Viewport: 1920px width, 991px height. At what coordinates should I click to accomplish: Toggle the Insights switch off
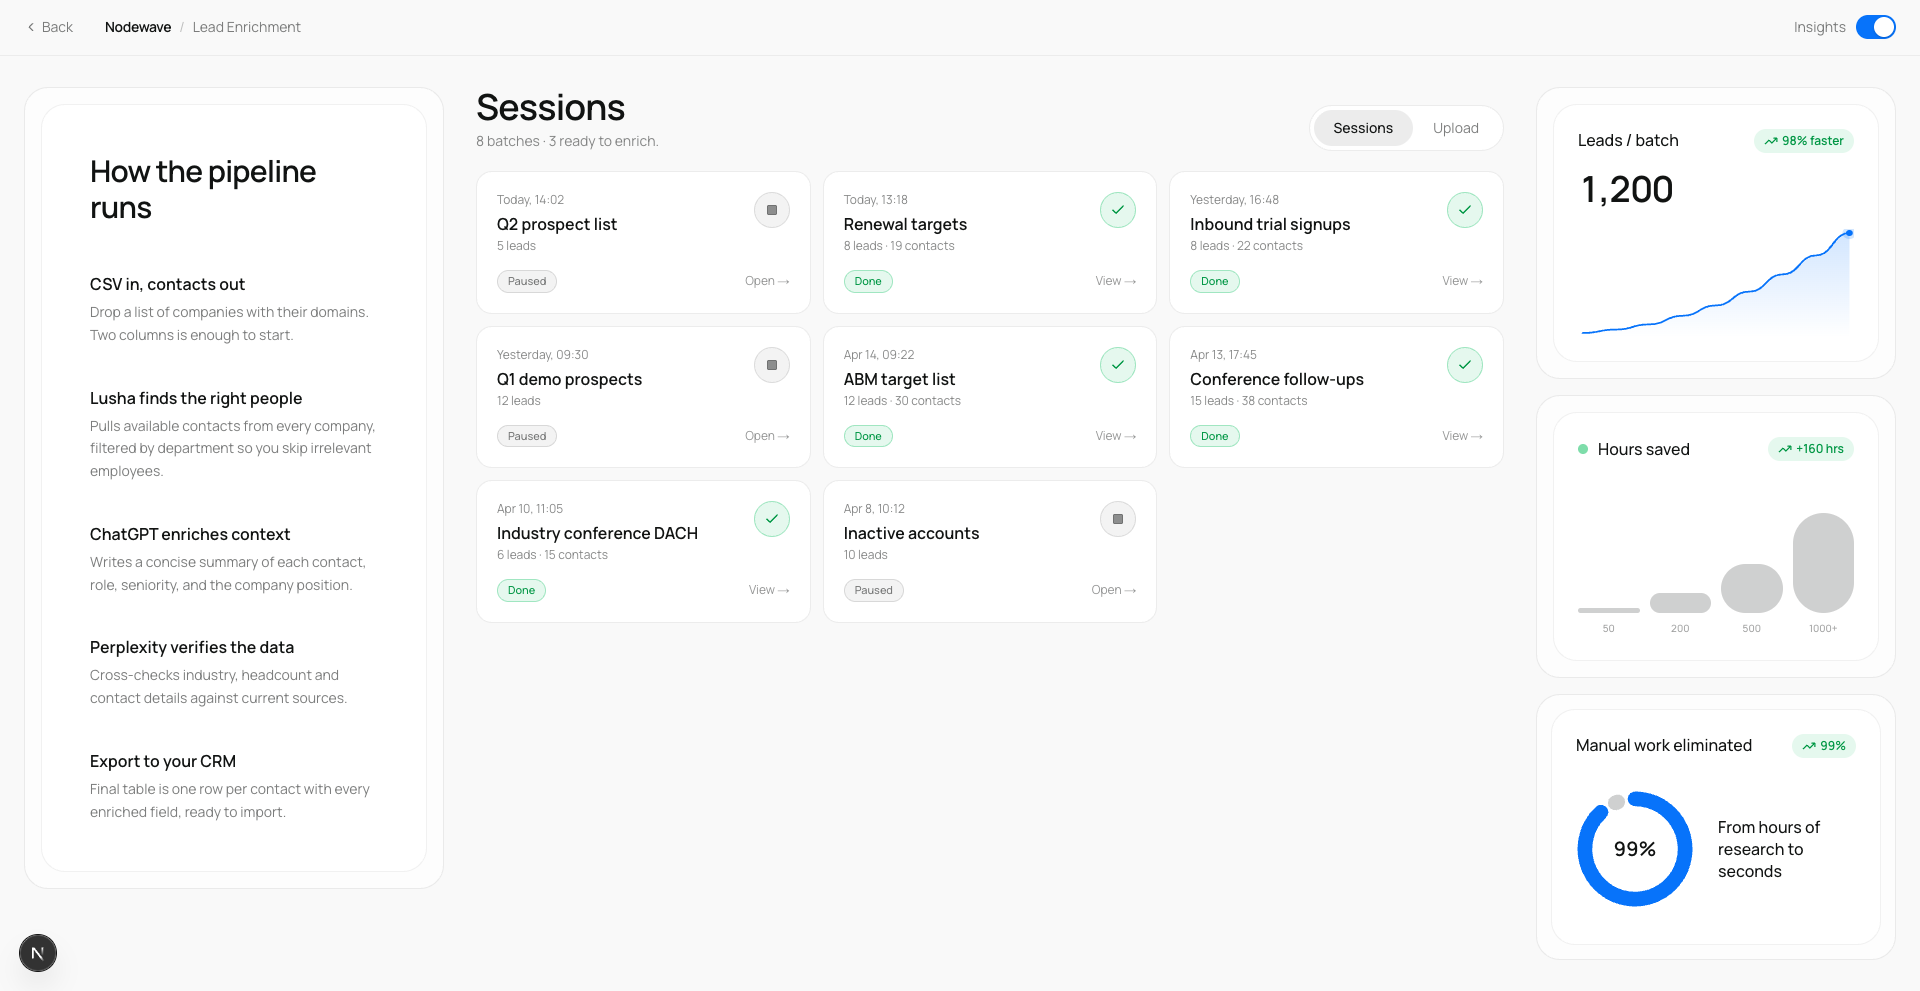pos(1875,27)
